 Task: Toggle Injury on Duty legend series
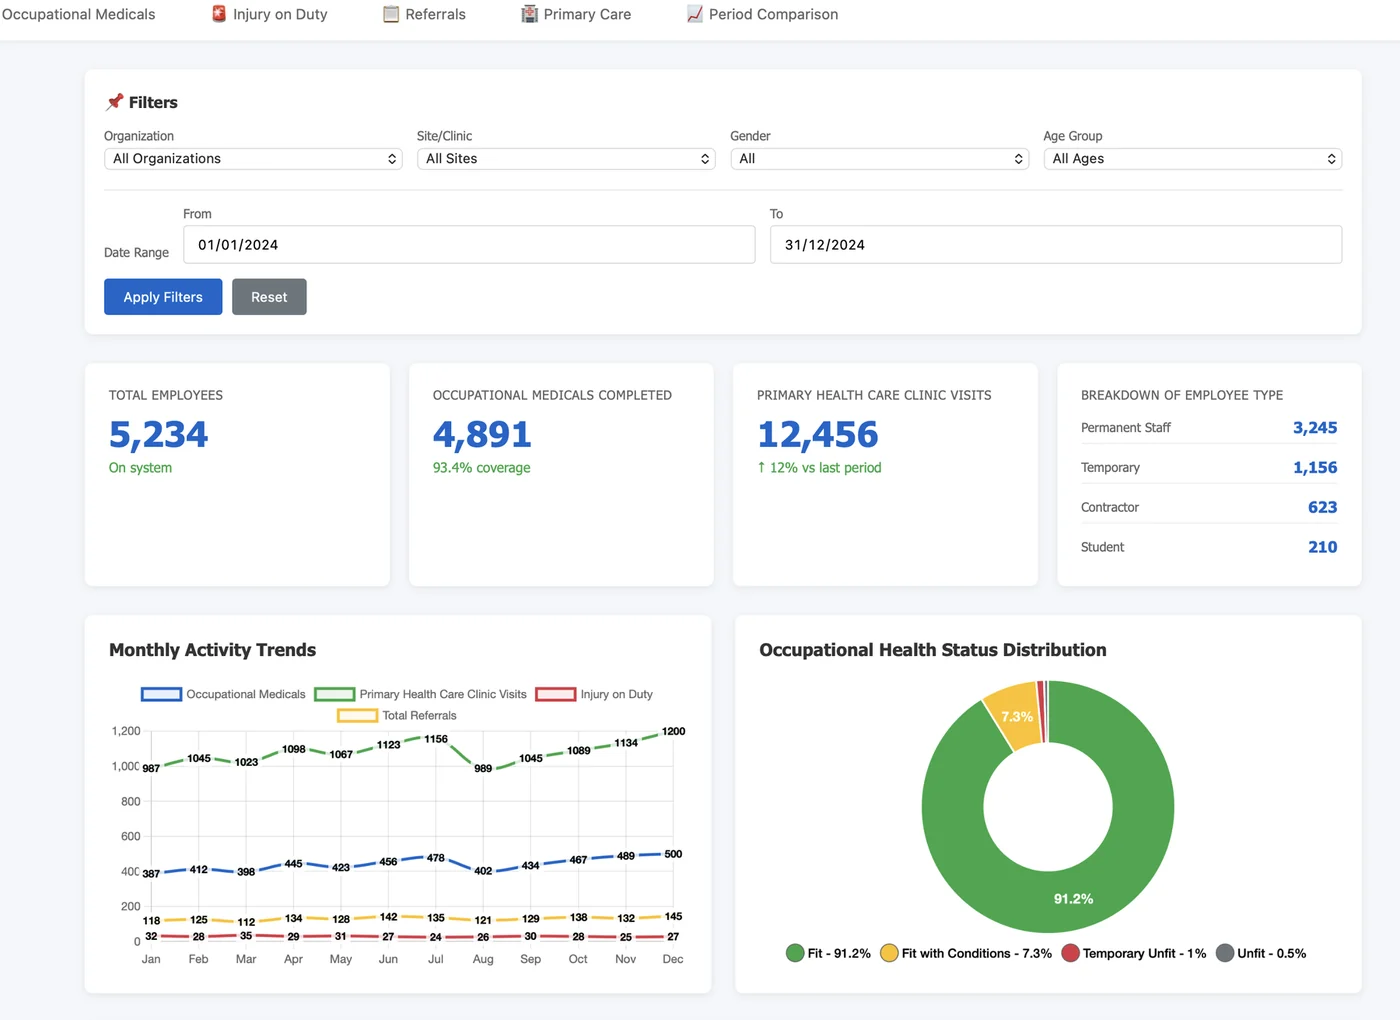coord(594,694)
